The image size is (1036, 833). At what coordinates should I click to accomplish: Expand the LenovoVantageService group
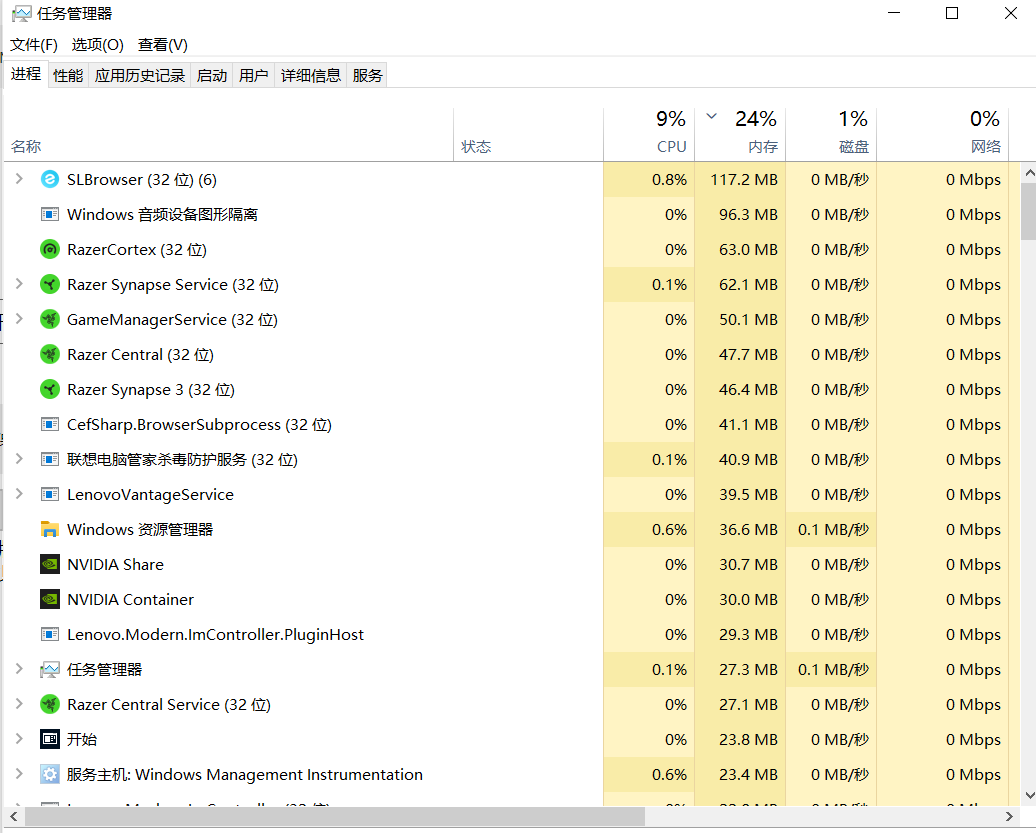coord(19,493)
